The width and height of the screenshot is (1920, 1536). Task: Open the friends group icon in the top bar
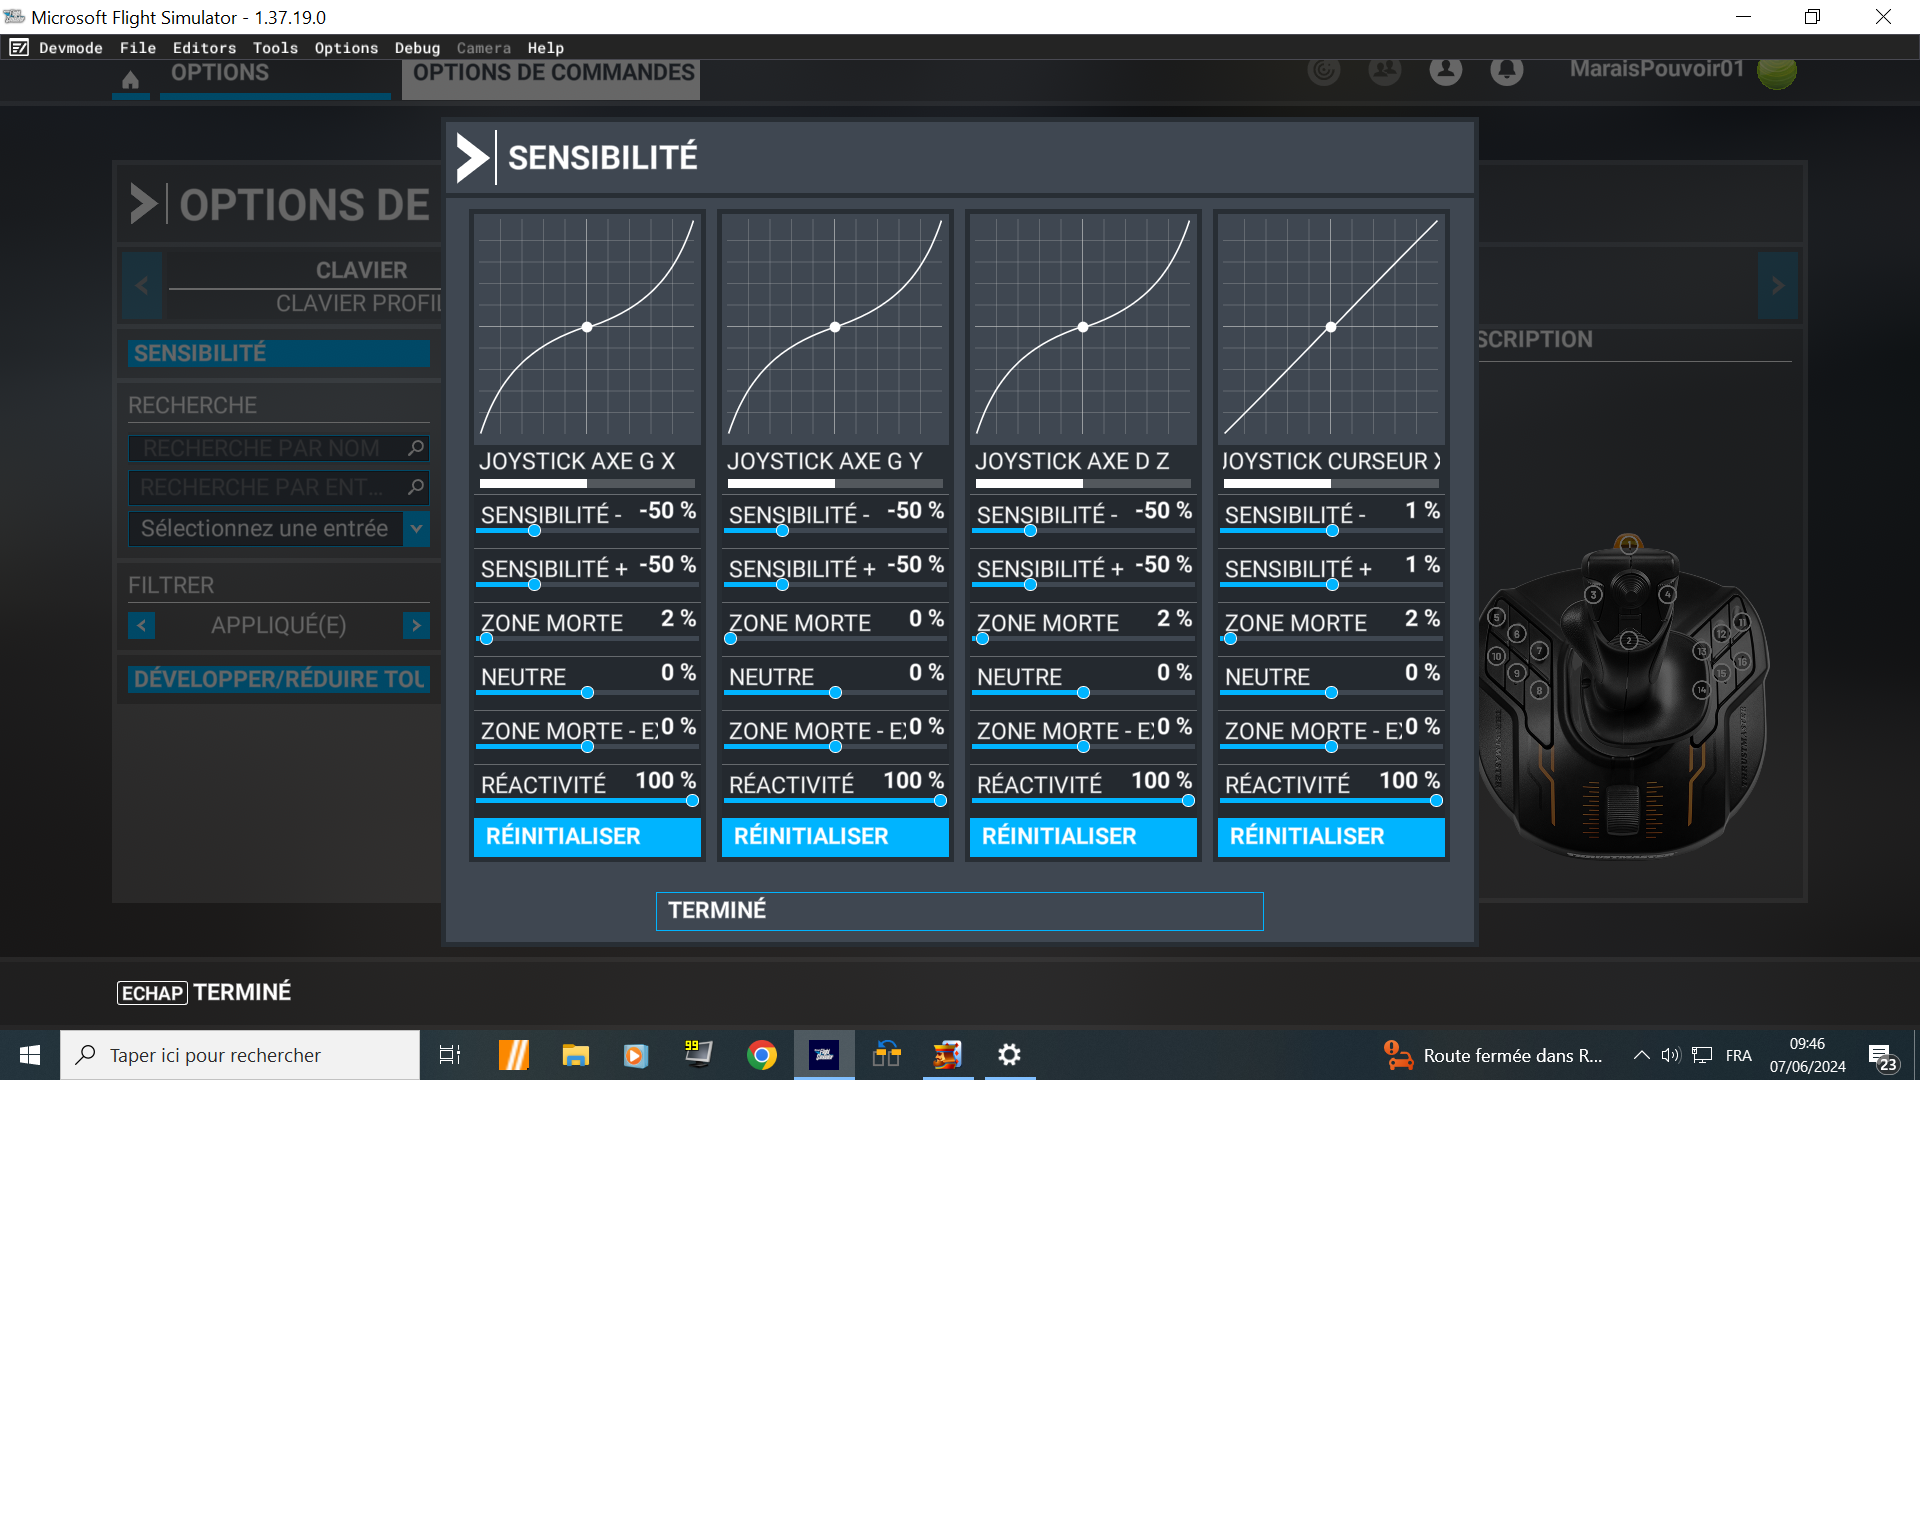1384,70
